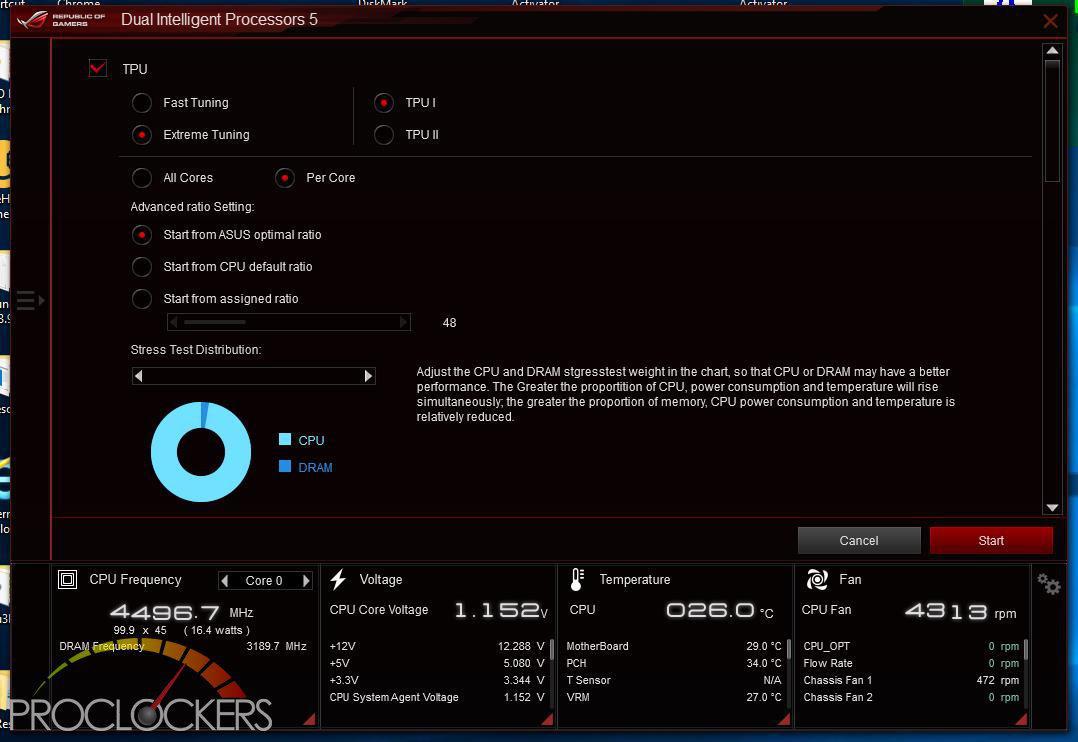Toggle the TPU checkbox
Image resolution: width=1078 pixels, height=742 pixels.
tap(98, 68)
